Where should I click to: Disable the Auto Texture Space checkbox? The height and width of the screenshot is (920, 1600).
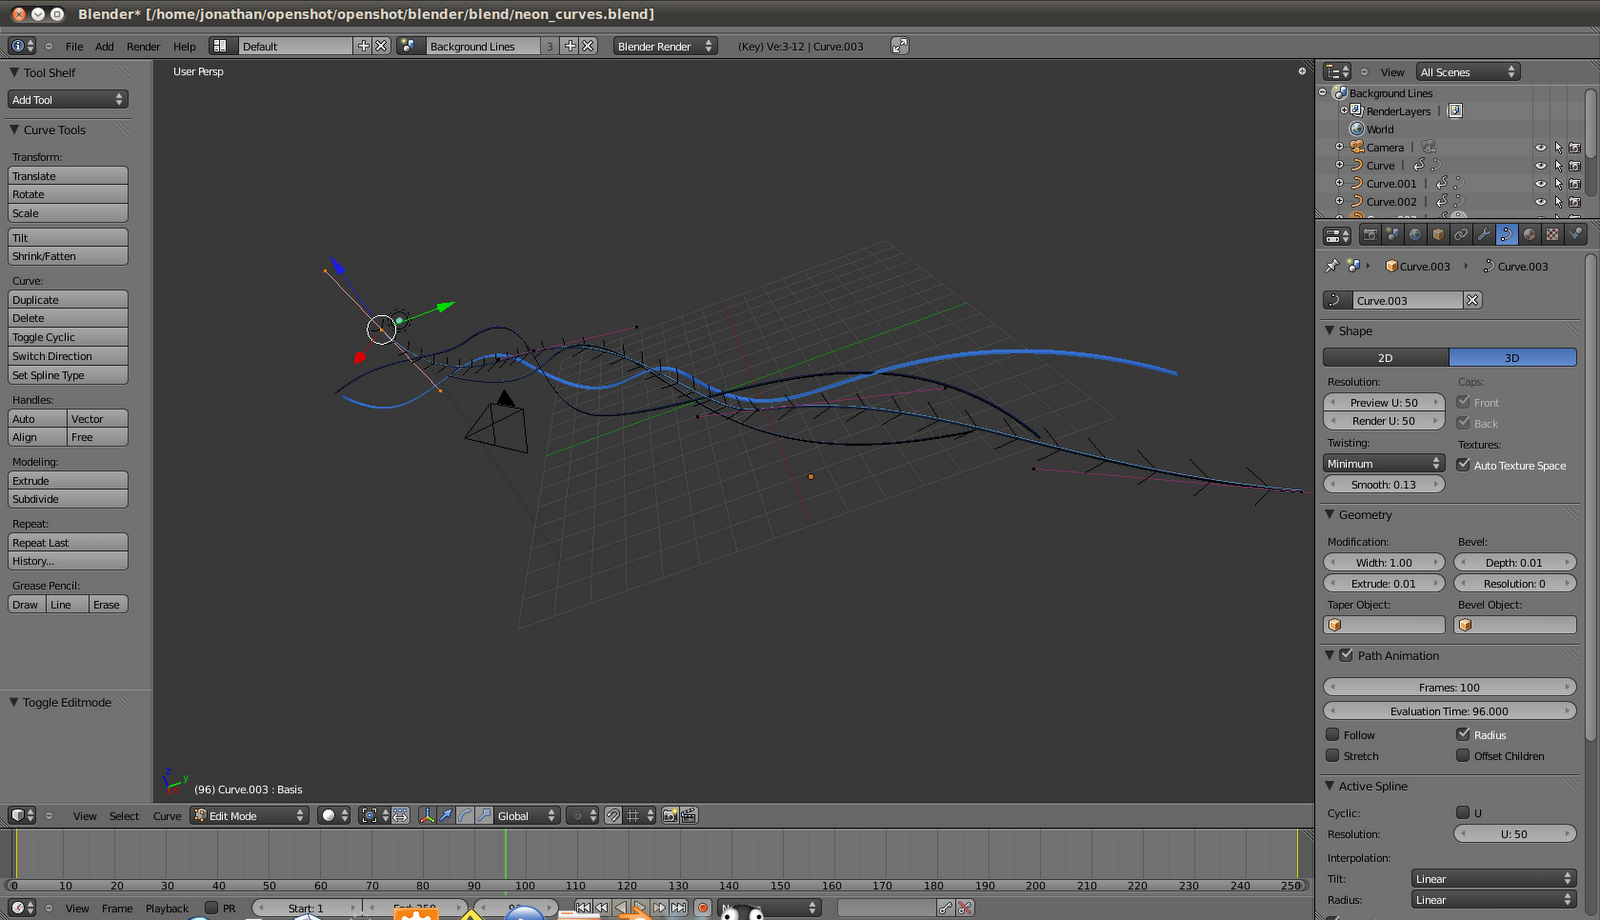[x=1463, y=465]
